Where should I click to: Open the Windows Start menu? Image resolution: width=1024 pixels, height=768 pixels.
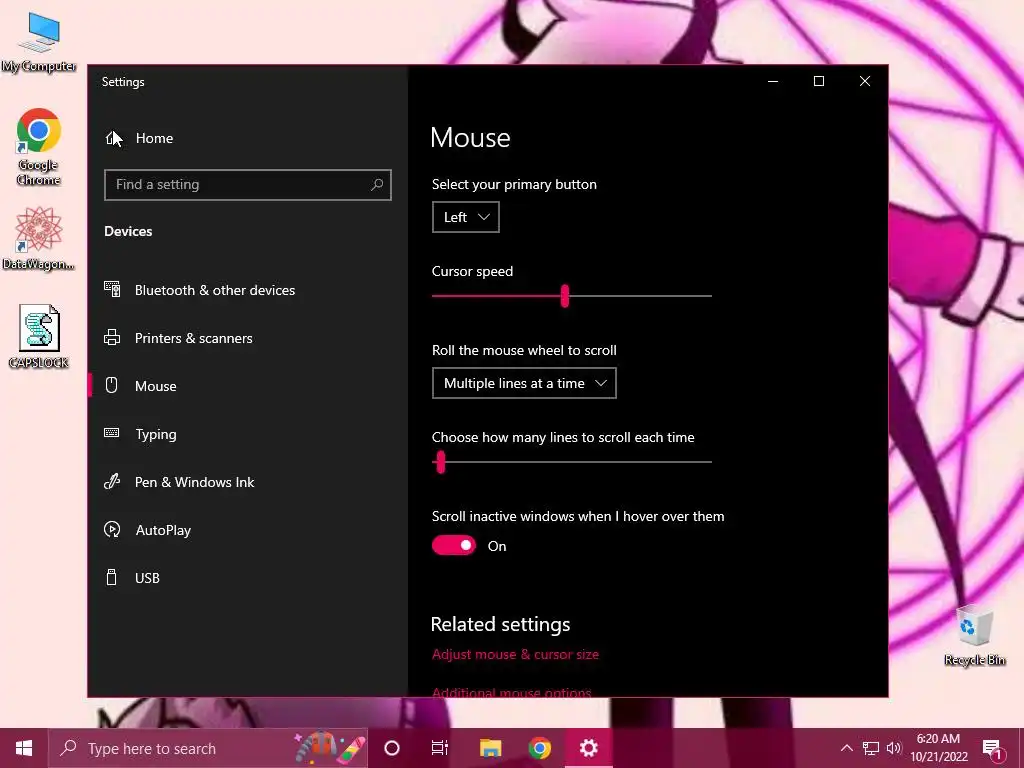click(24, 748)
